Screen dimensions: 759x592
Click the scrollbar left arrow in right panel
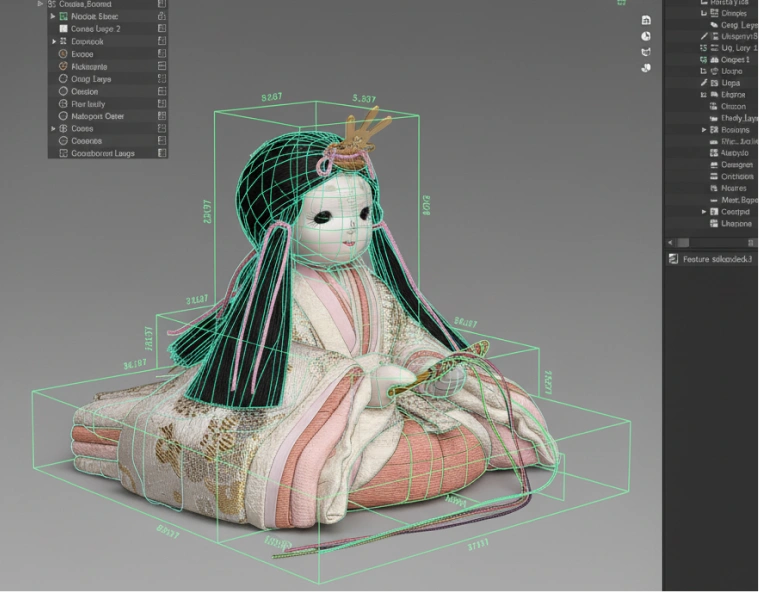[x=670, y=243]
